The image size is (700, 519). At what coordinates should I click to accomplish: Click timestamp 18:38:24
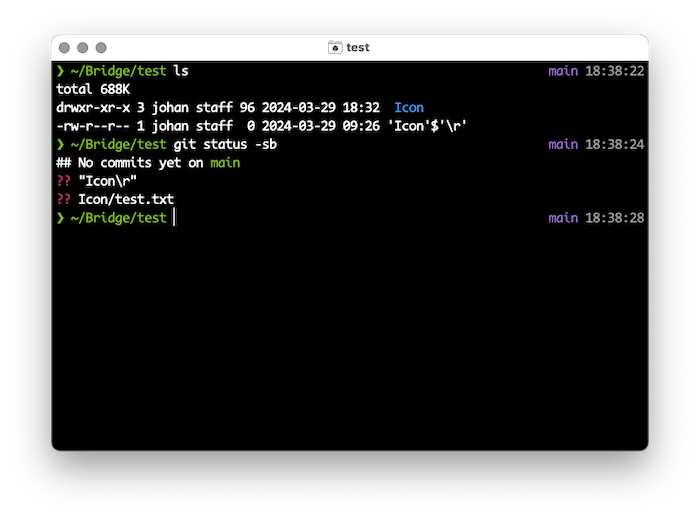pos(615,144)
